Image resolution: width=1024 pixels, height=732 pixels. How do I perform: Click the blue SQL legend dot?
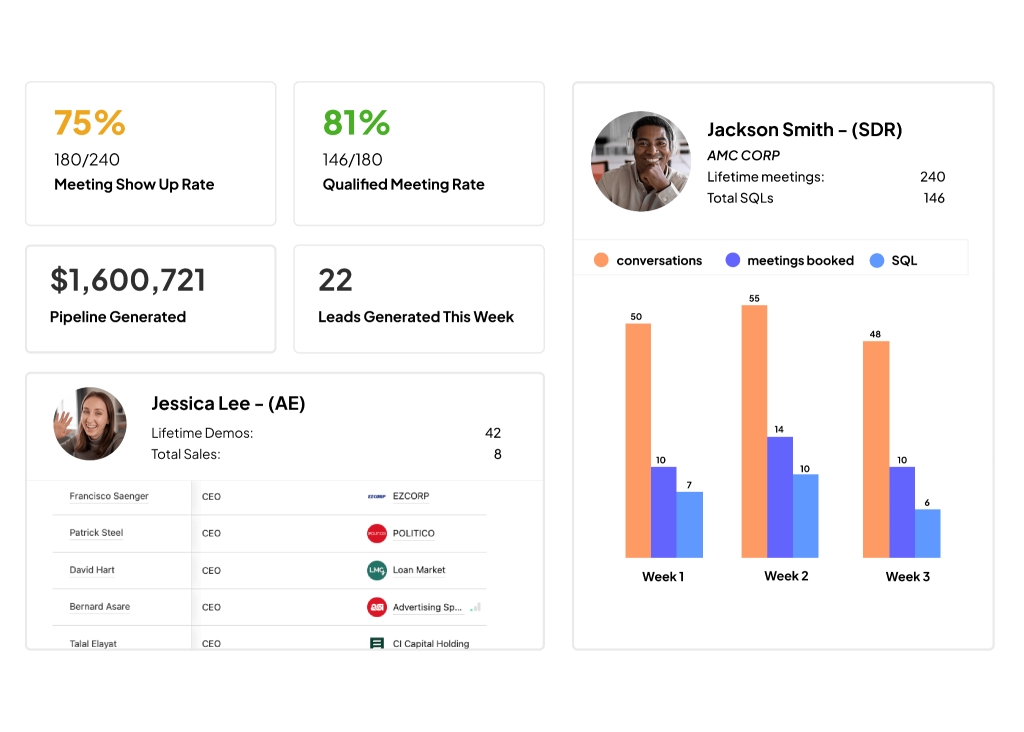(x=877, y=260)
